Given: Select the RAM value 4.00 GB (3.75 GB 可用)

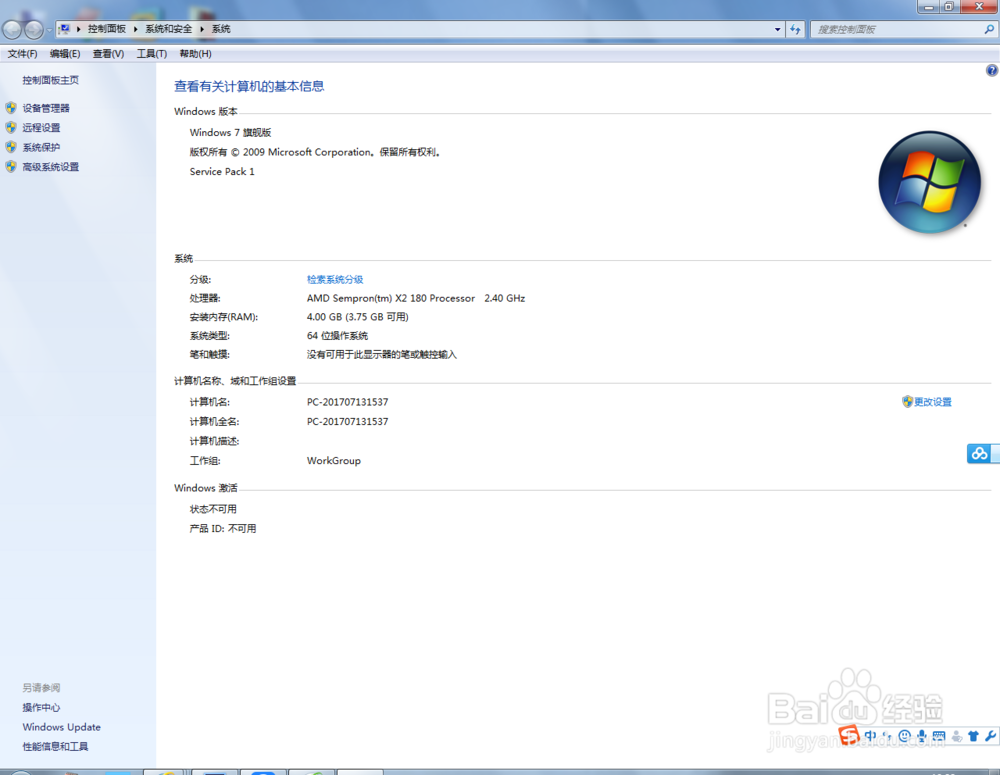Looking at the screenshot, I should click(x=357, y=316).
